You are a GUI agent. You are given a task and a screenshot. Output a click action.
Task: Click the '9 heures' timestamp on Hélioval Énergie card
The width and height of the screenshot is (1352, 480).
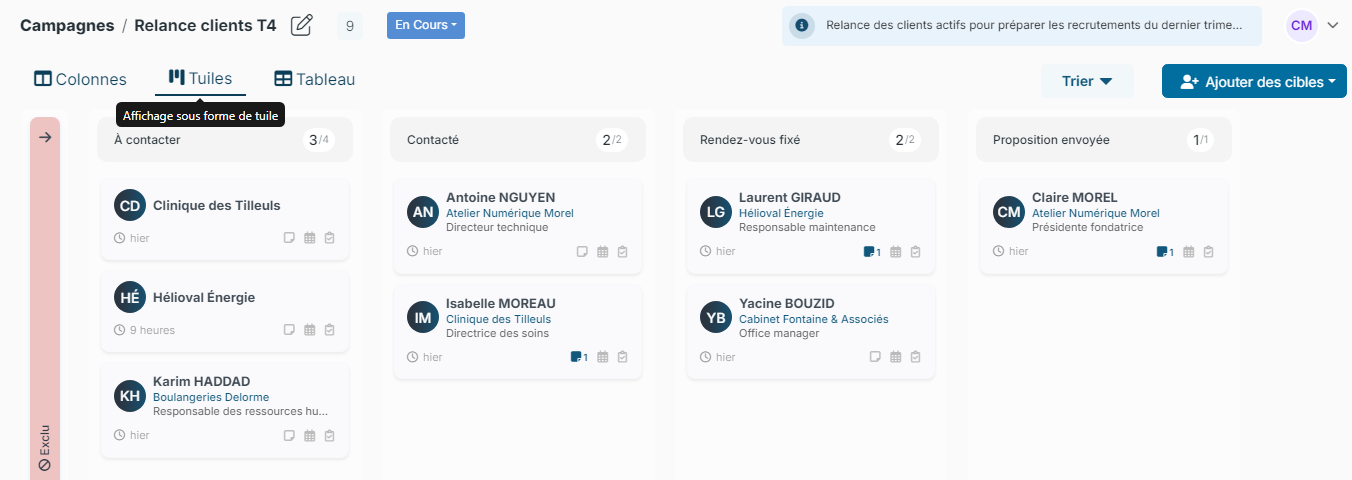(x=152, y=330)
